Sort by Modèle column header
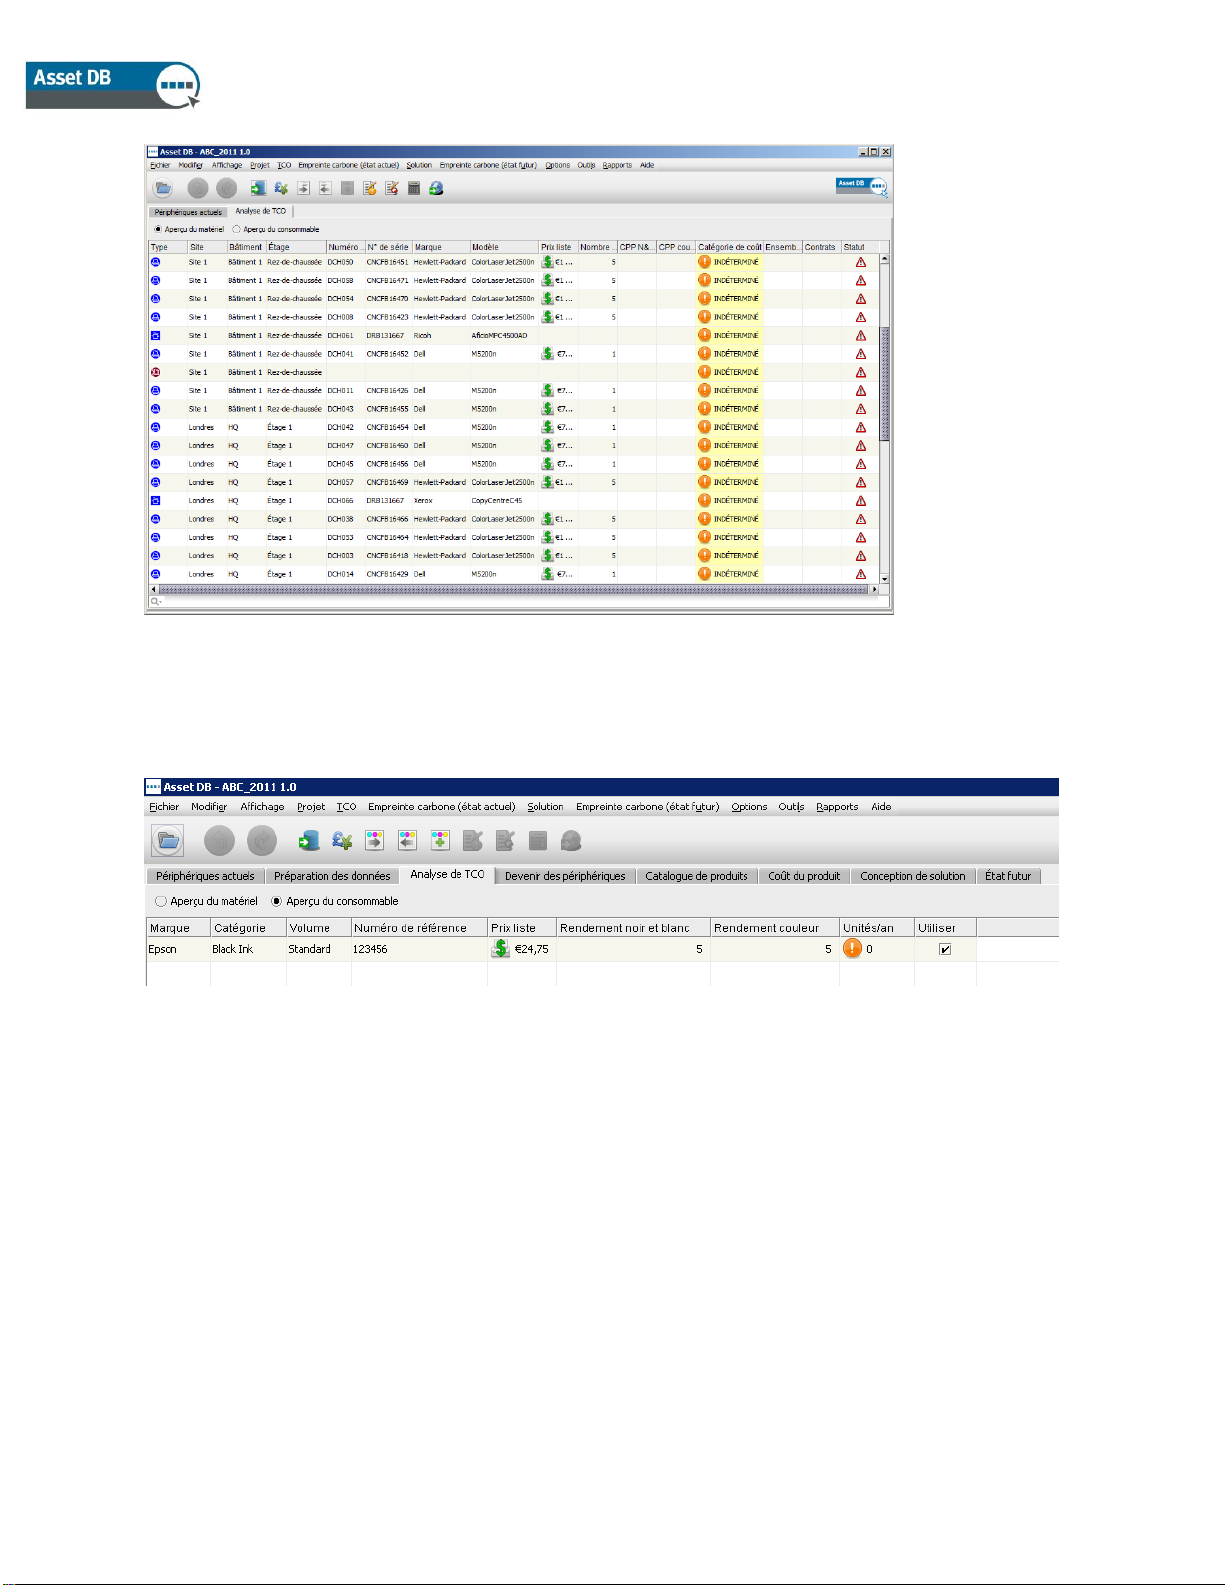 coord(504,247)
